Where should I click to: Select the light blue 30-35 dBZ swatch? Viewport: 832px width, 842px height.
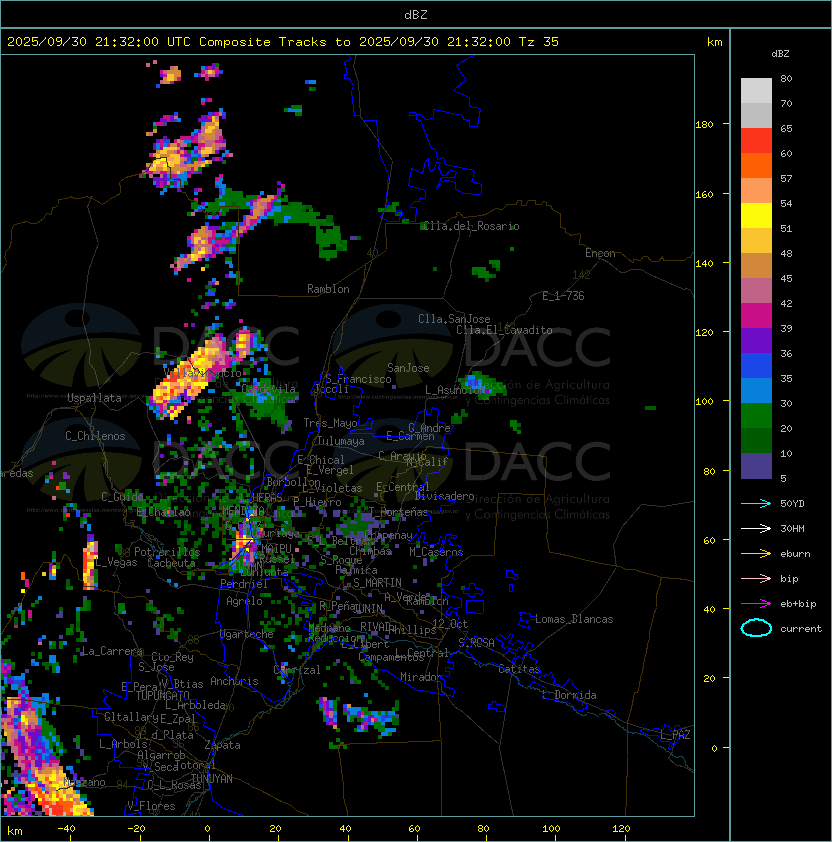[756, 390]
